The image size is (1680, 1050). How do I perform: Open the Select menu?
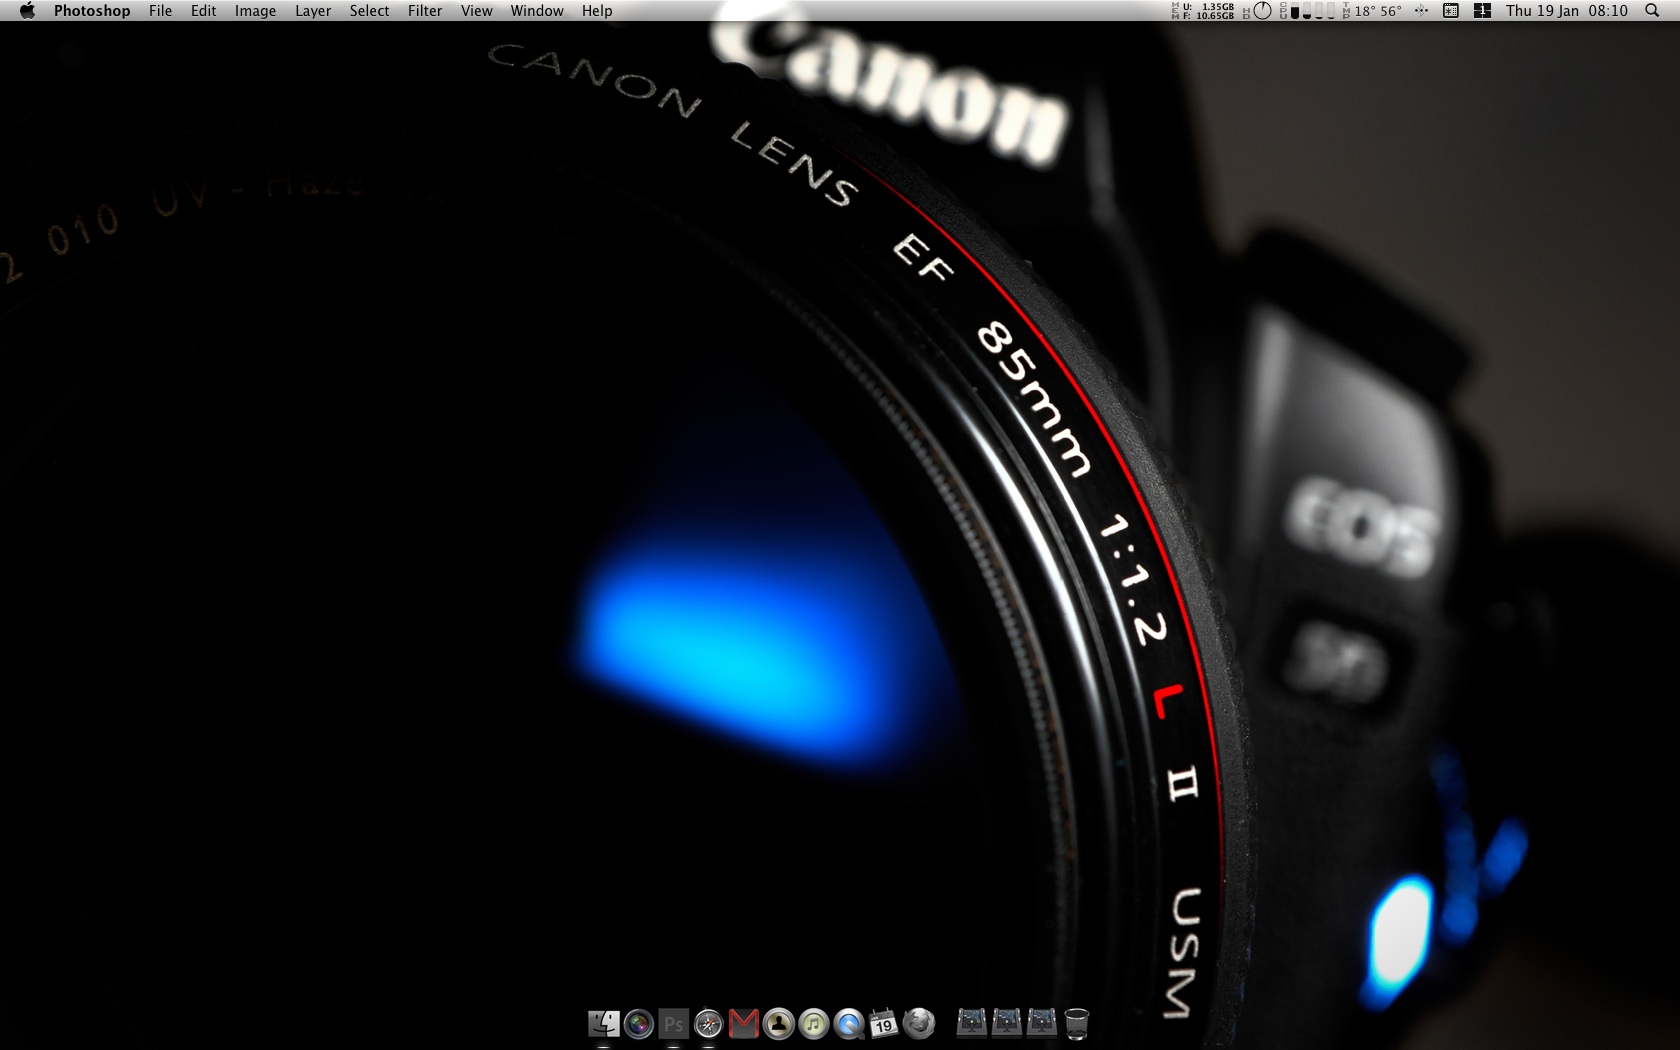pyautogui.click(x=369, y=10)
